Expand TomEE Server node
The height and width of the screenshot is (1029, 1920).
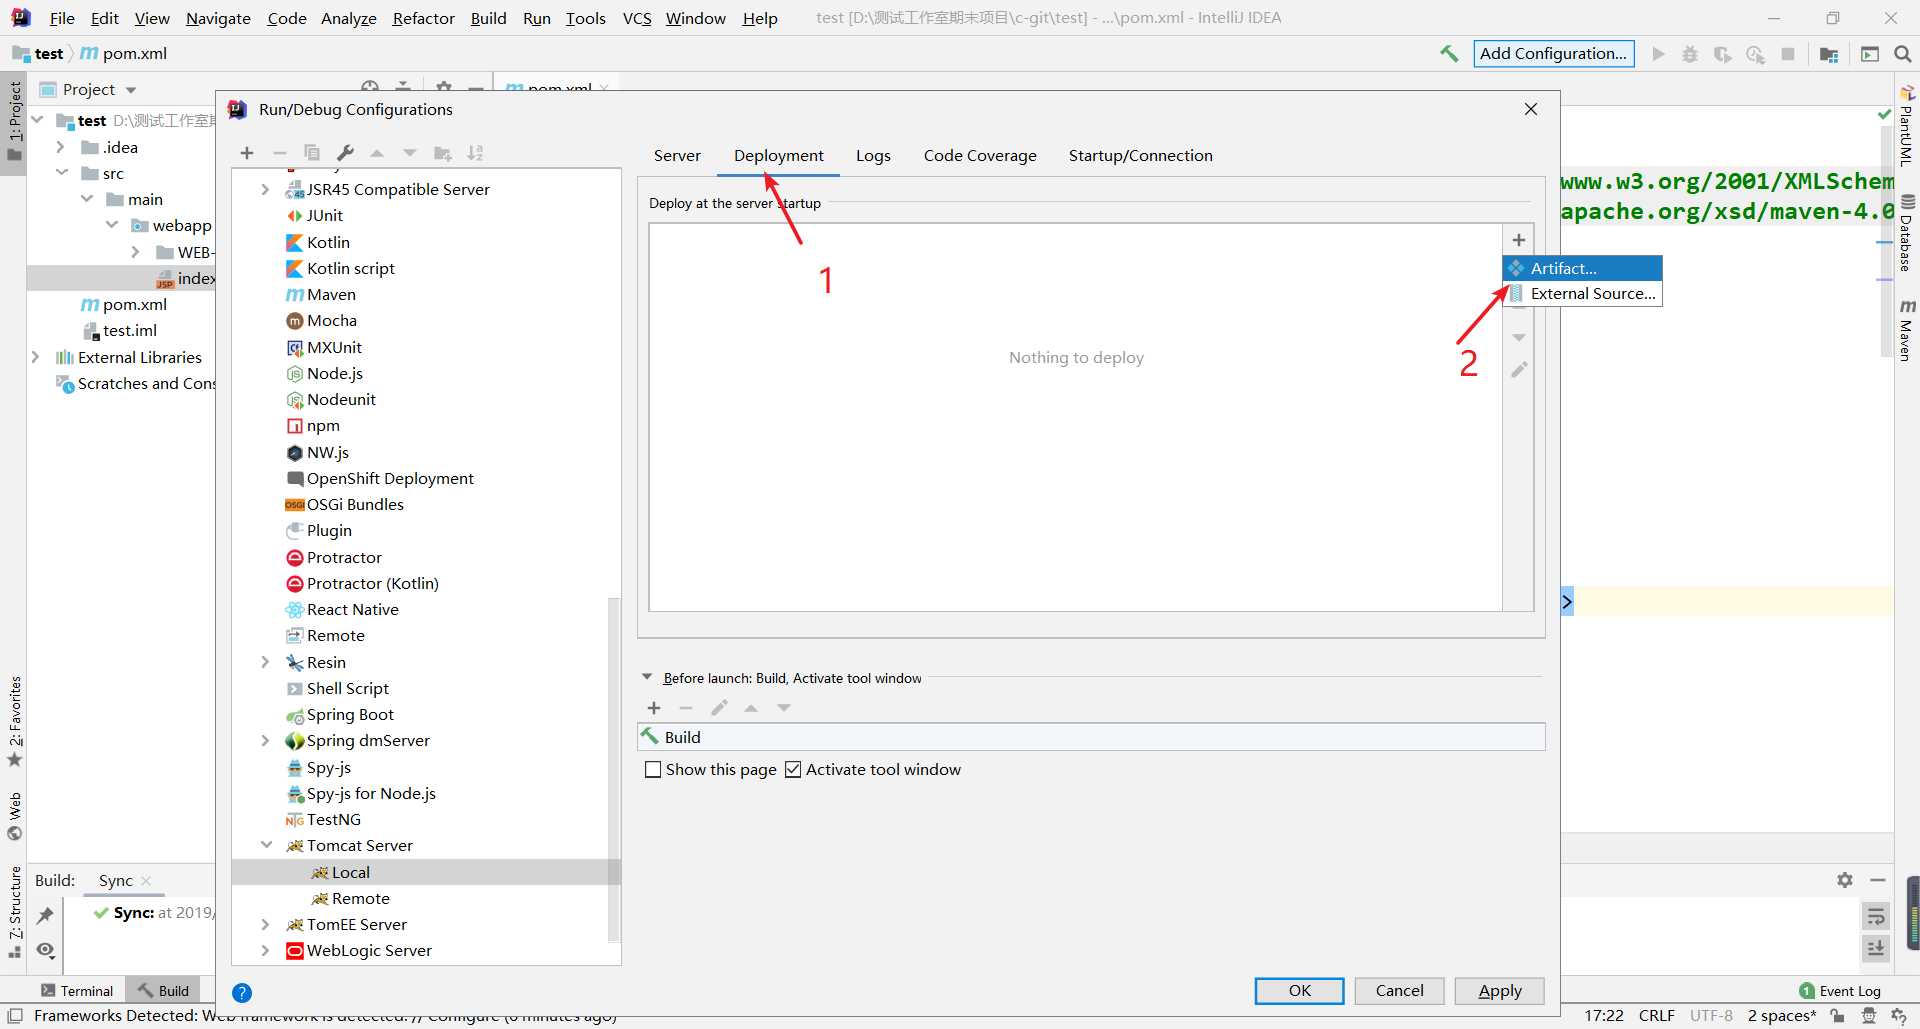coord(265,924)
